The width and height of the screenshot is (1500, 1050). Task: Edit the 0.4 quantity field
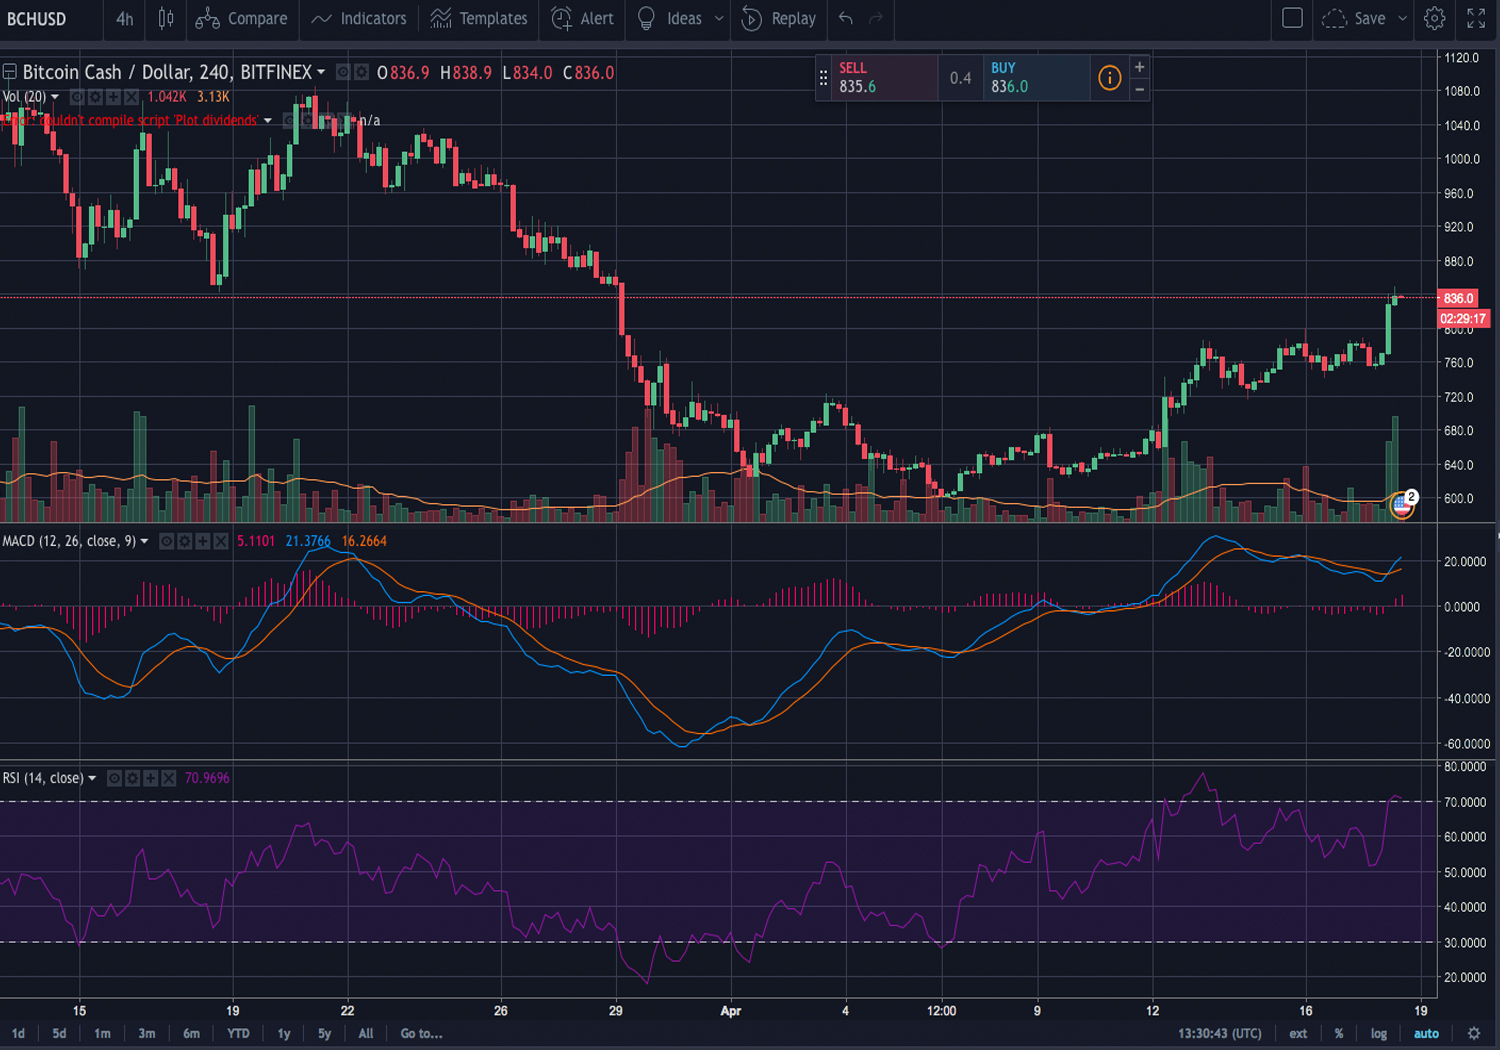pos(961,78)
